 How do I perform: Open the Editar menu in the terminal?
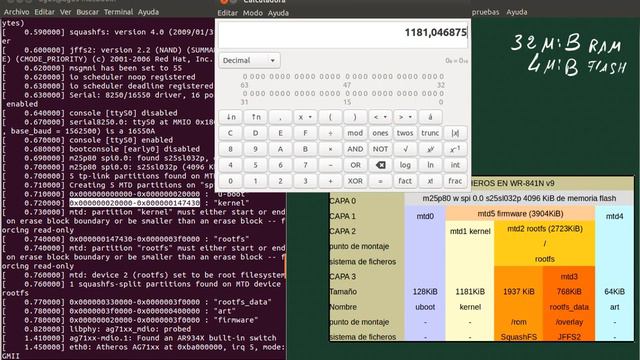(44, 12)
